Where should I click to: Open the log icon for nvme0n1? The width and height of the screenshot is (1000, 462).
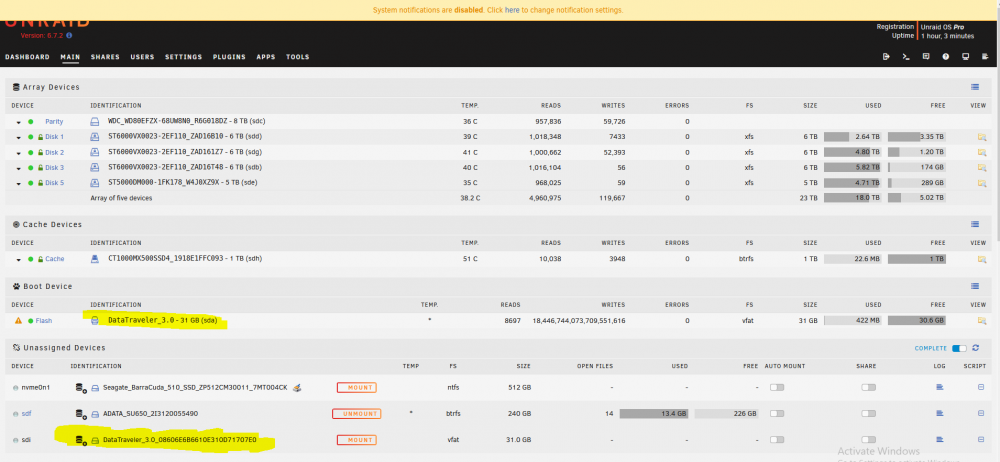(939, 387)
